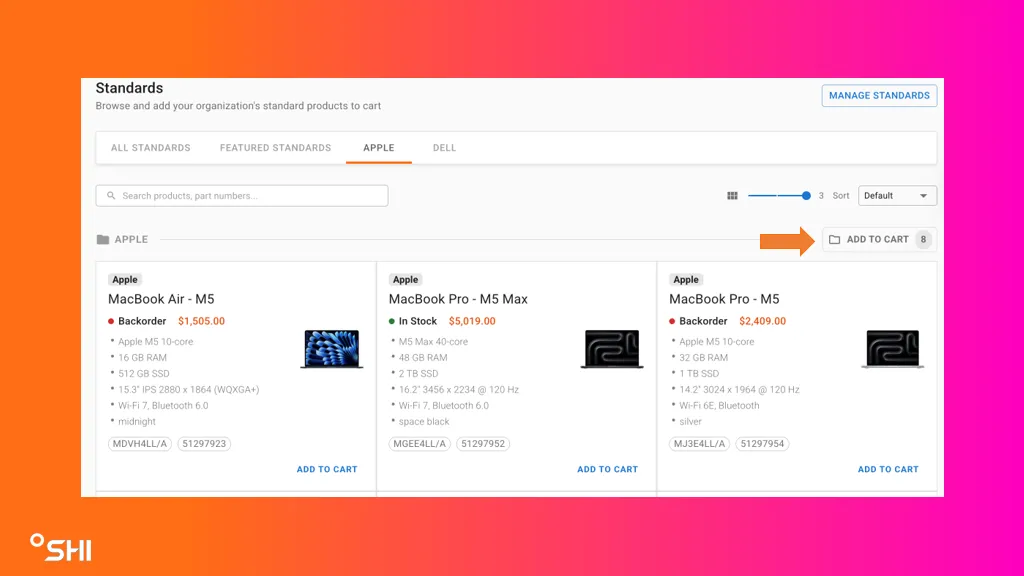The image size is (1024, 576).
Task: Focus the search products, part numbers field
Action: (242, 196)
